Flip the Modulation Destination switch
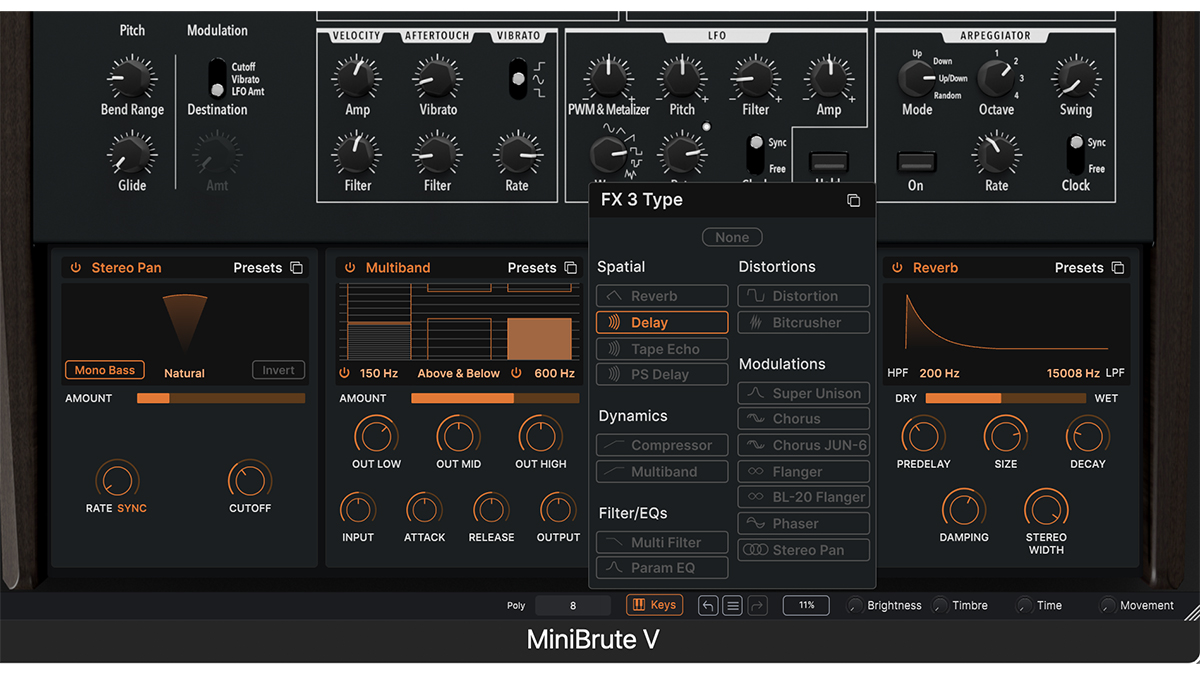 tap(216, 78)
